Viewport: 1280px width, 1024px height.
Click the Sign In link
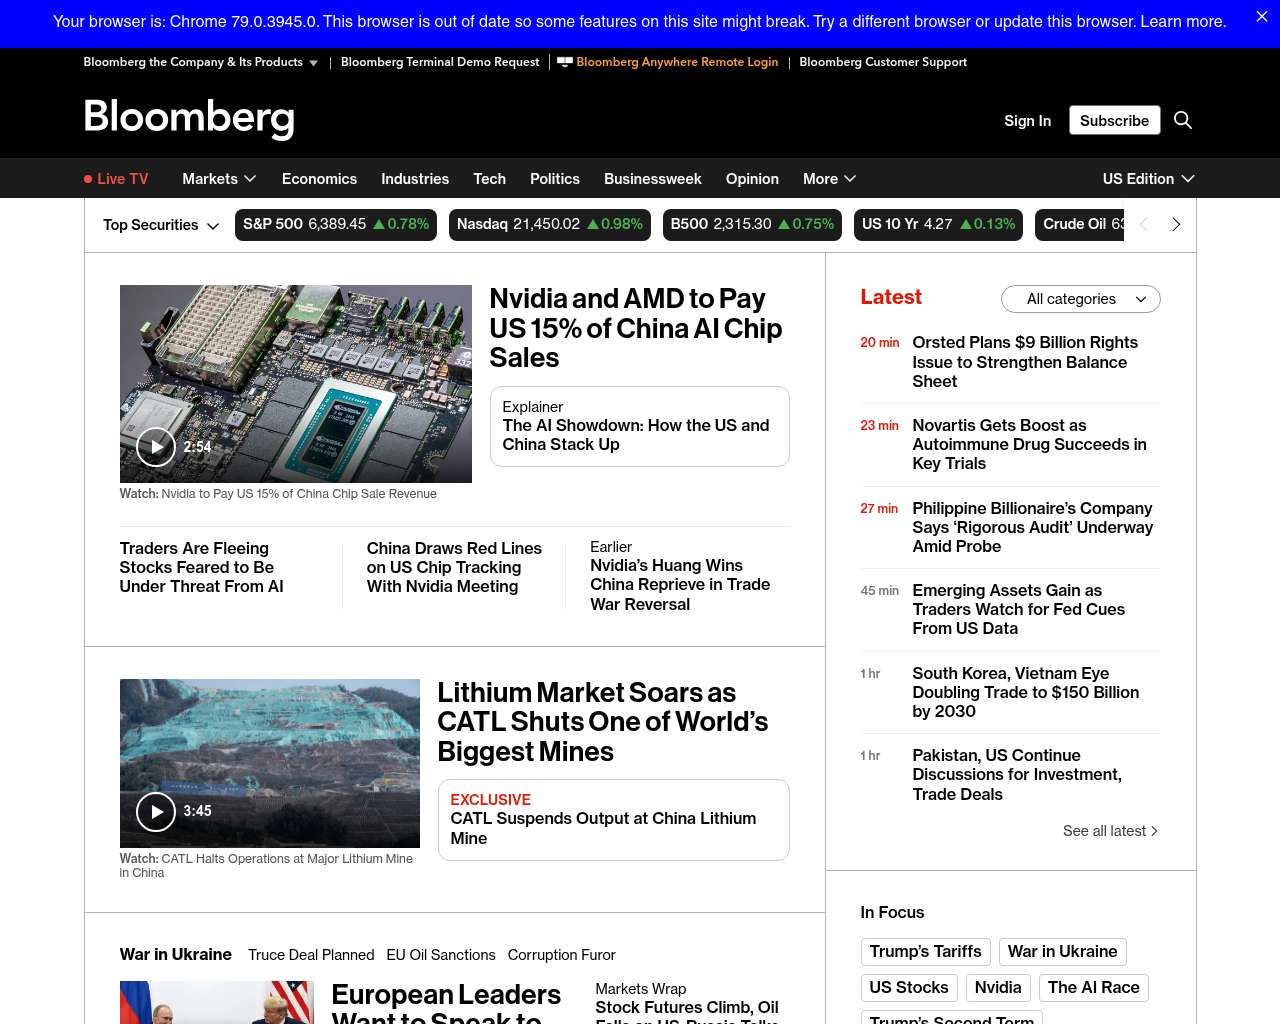click(1027, 121)
